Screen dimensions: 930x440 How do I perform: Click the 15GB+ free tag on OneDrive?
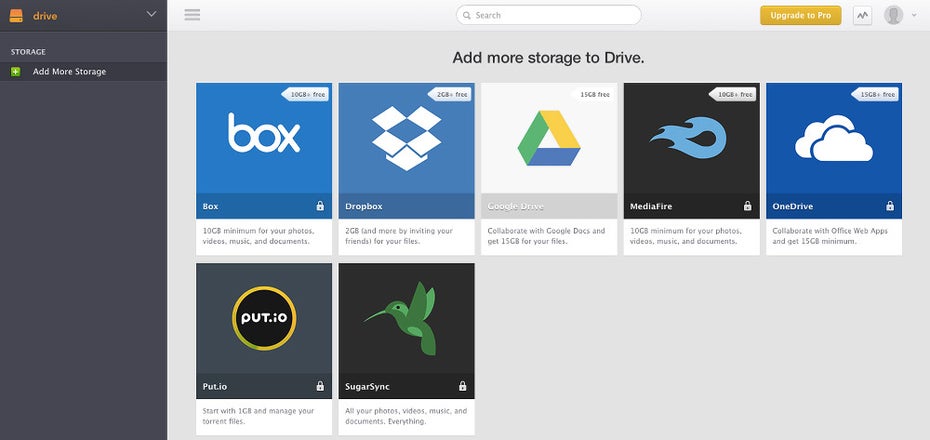[x=875, y=94]
